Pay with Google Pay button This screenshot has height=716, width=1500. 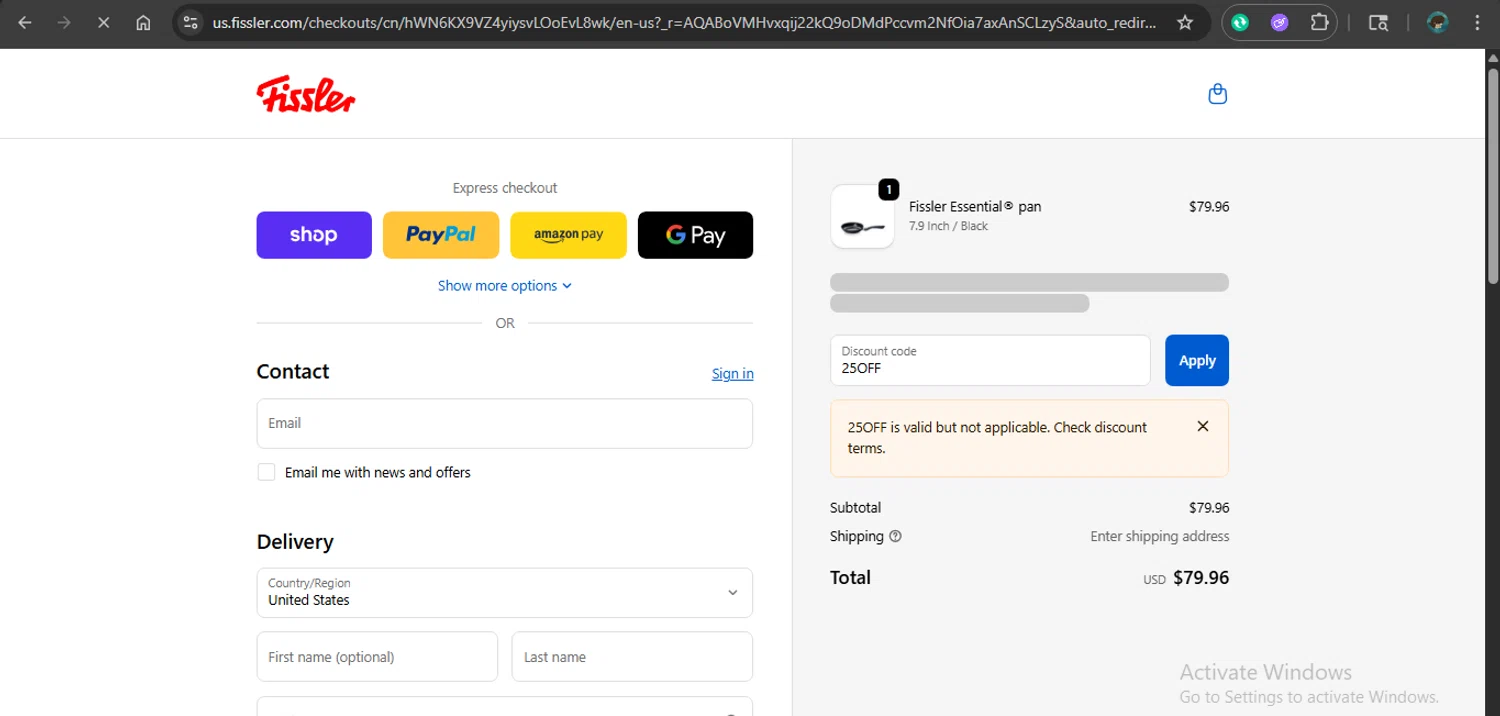tap(695, 235)
